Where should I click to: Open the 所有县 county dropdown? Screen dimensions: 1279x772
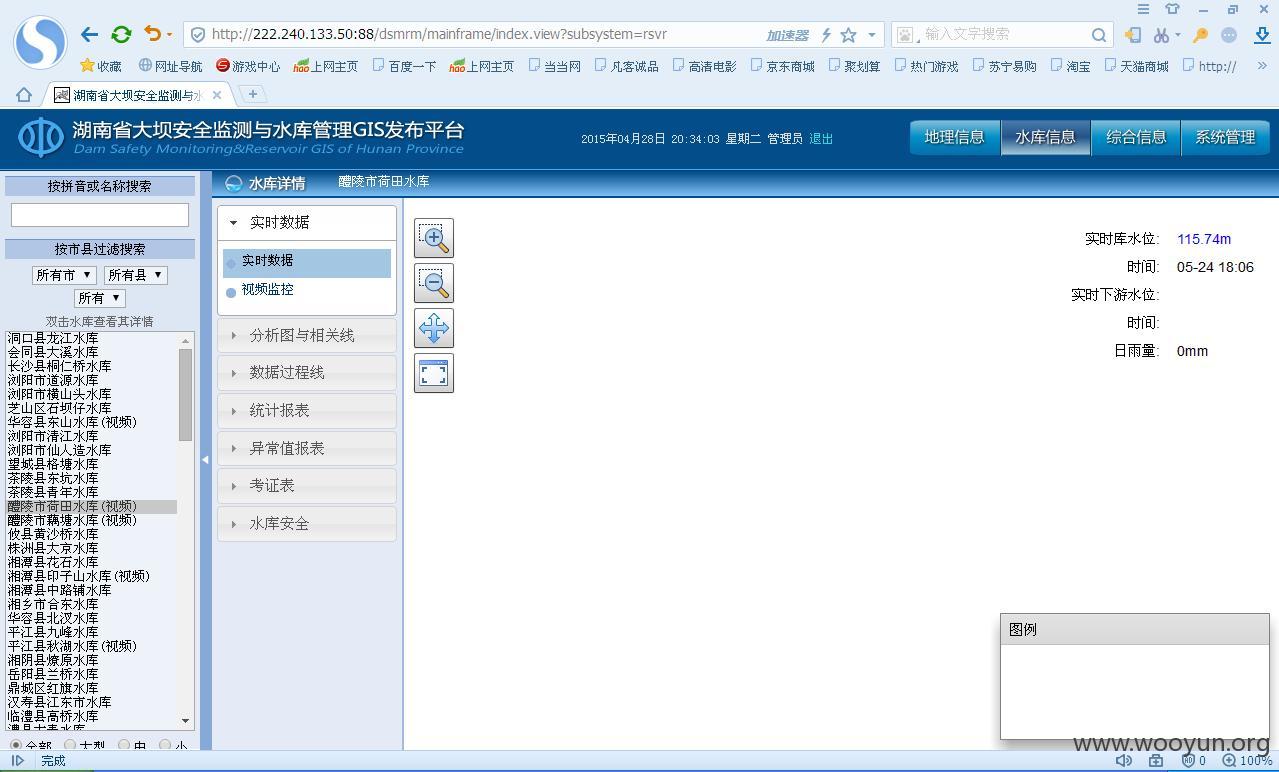coord(135,275)
